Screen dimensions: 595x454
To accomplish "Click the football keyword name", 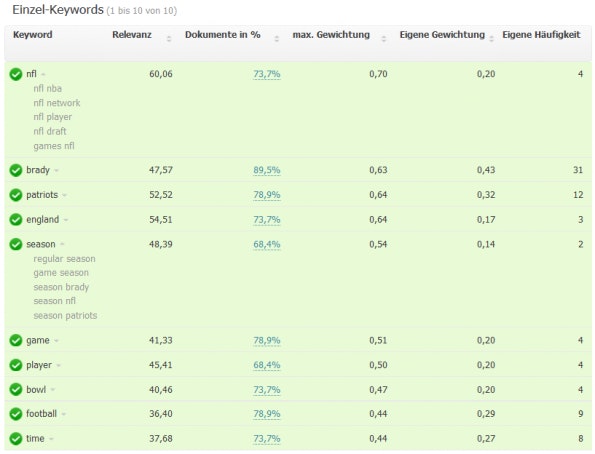I will click(41, 414).
